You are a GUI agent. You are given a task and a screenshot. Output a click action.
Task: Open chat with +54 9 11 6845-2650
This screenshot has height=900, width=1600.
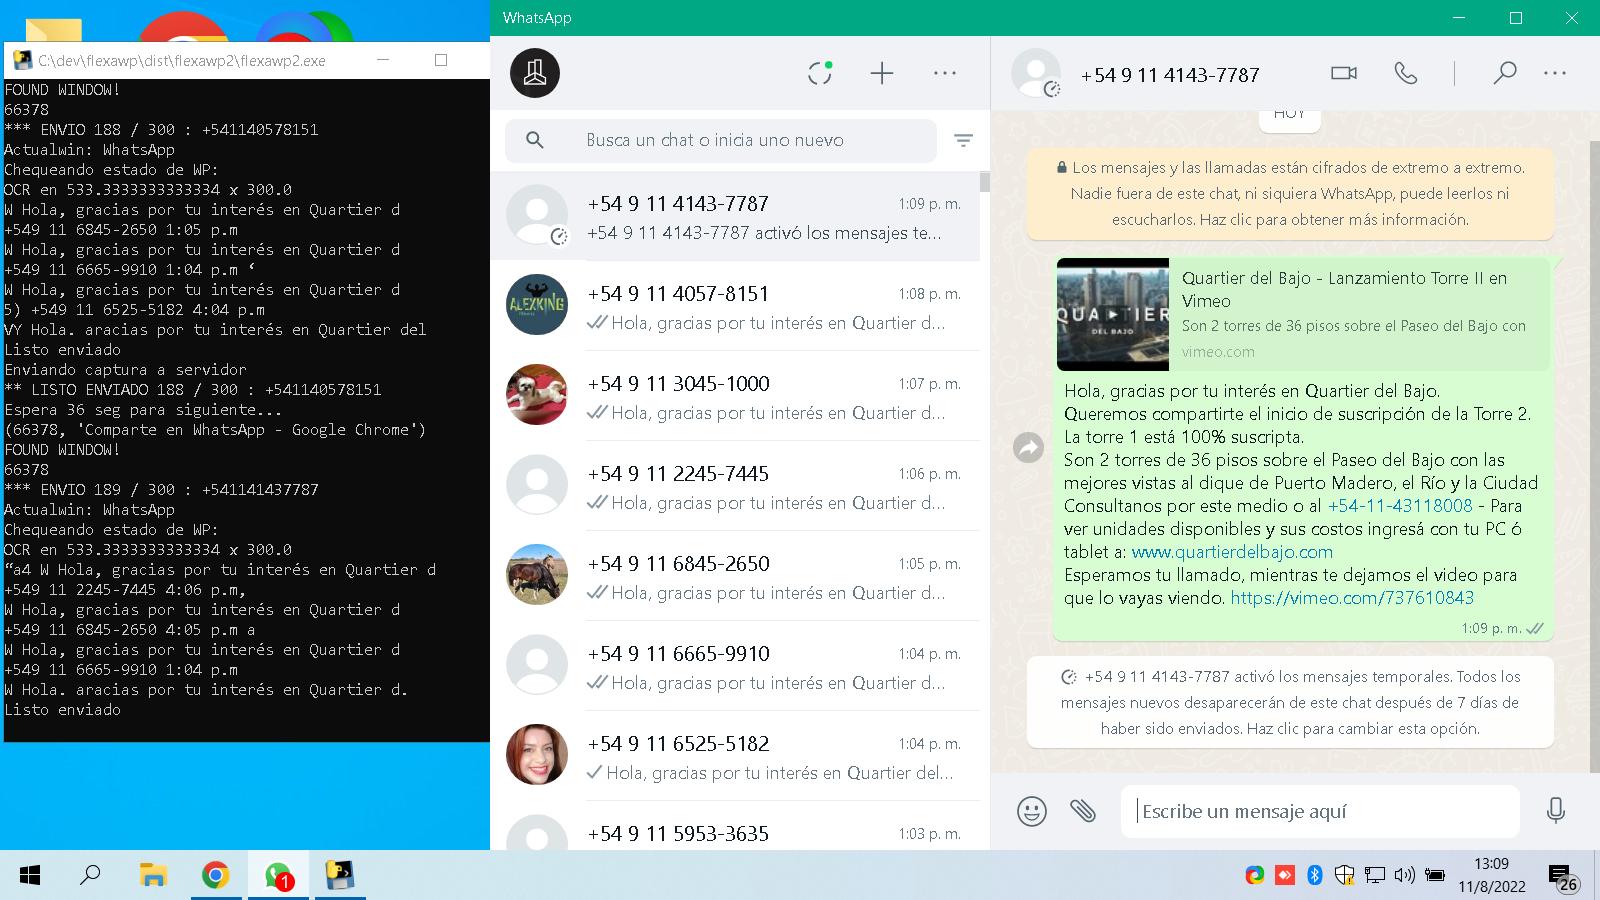click(735, 576)
